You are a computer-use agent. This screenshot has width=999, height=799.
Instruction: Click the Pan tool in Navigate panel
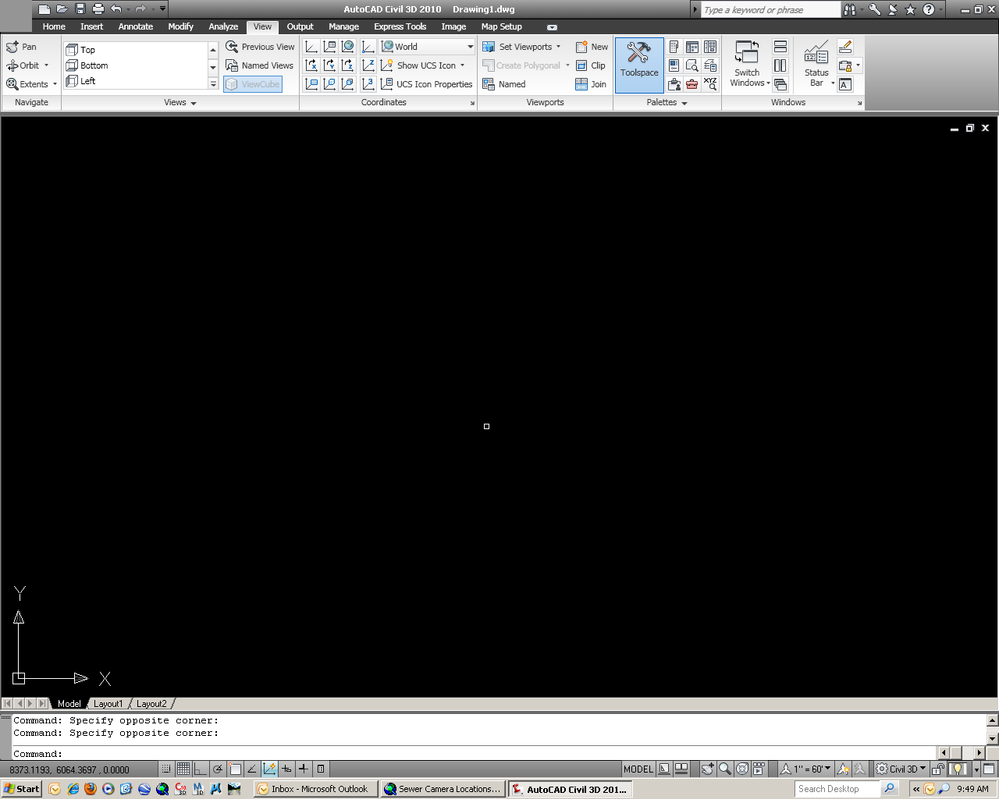pos(21,47)
